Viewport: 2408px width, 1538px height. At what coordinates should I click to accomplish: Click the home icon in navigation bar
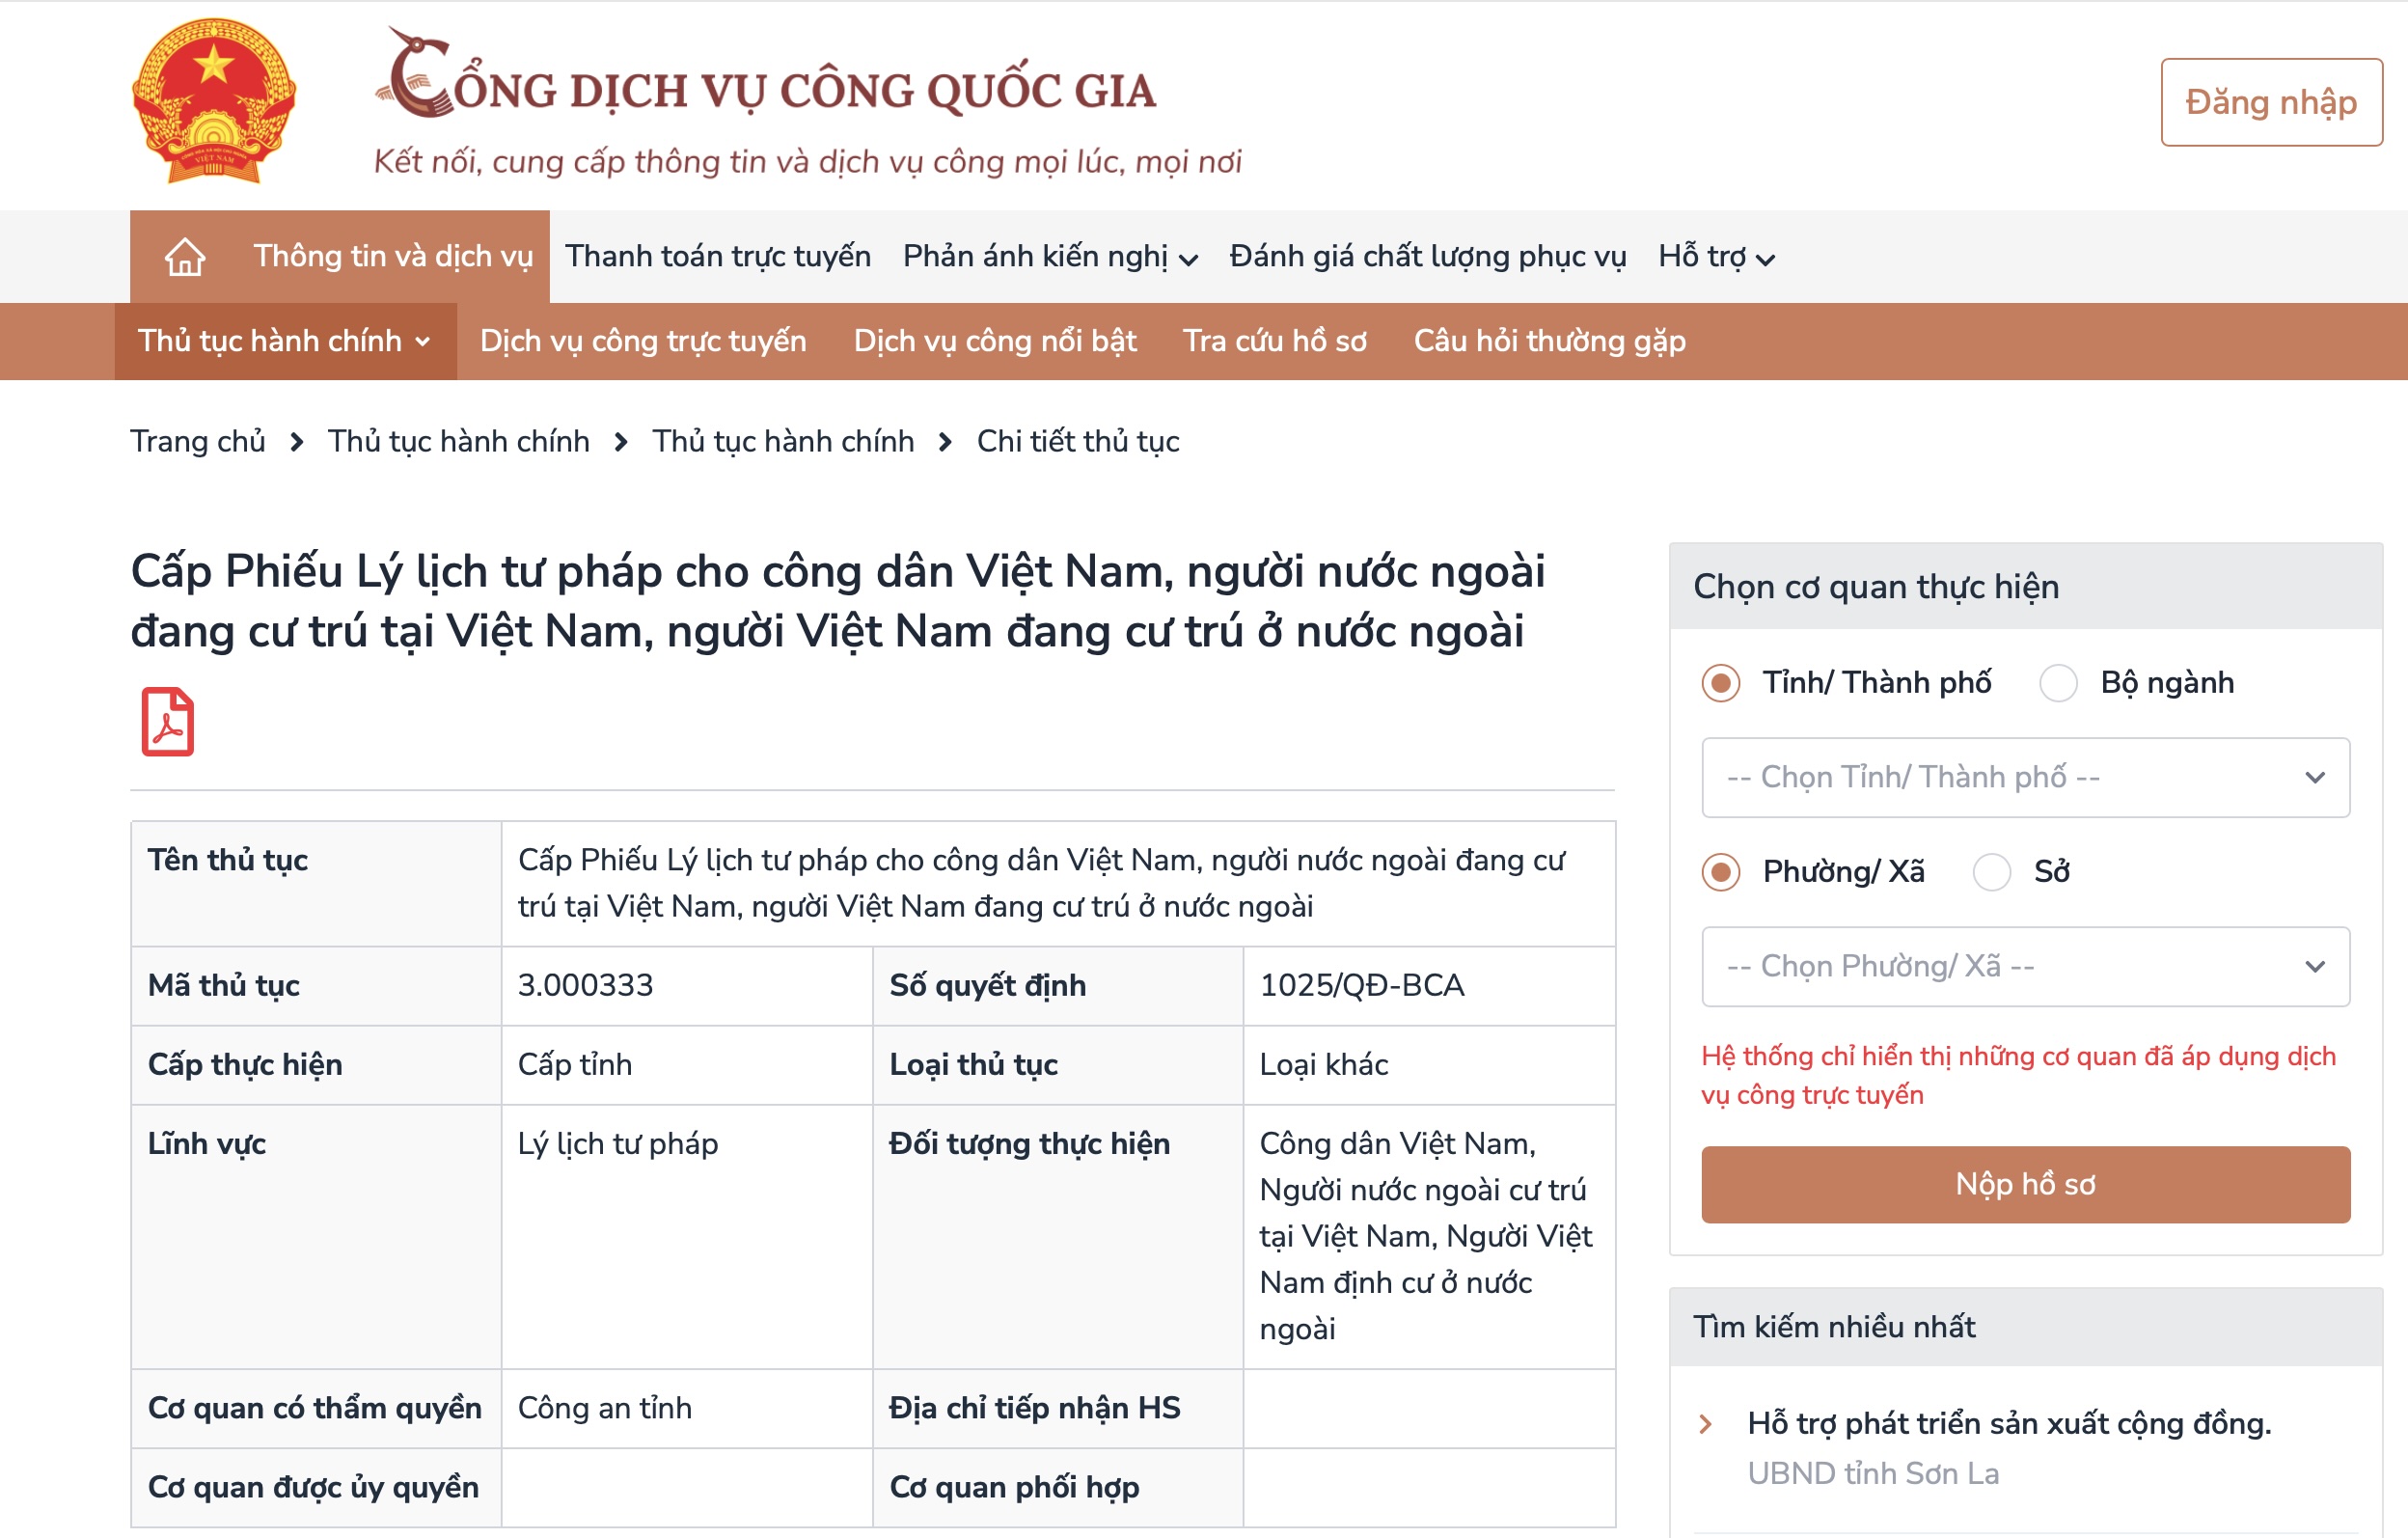[x=185, y=256]
